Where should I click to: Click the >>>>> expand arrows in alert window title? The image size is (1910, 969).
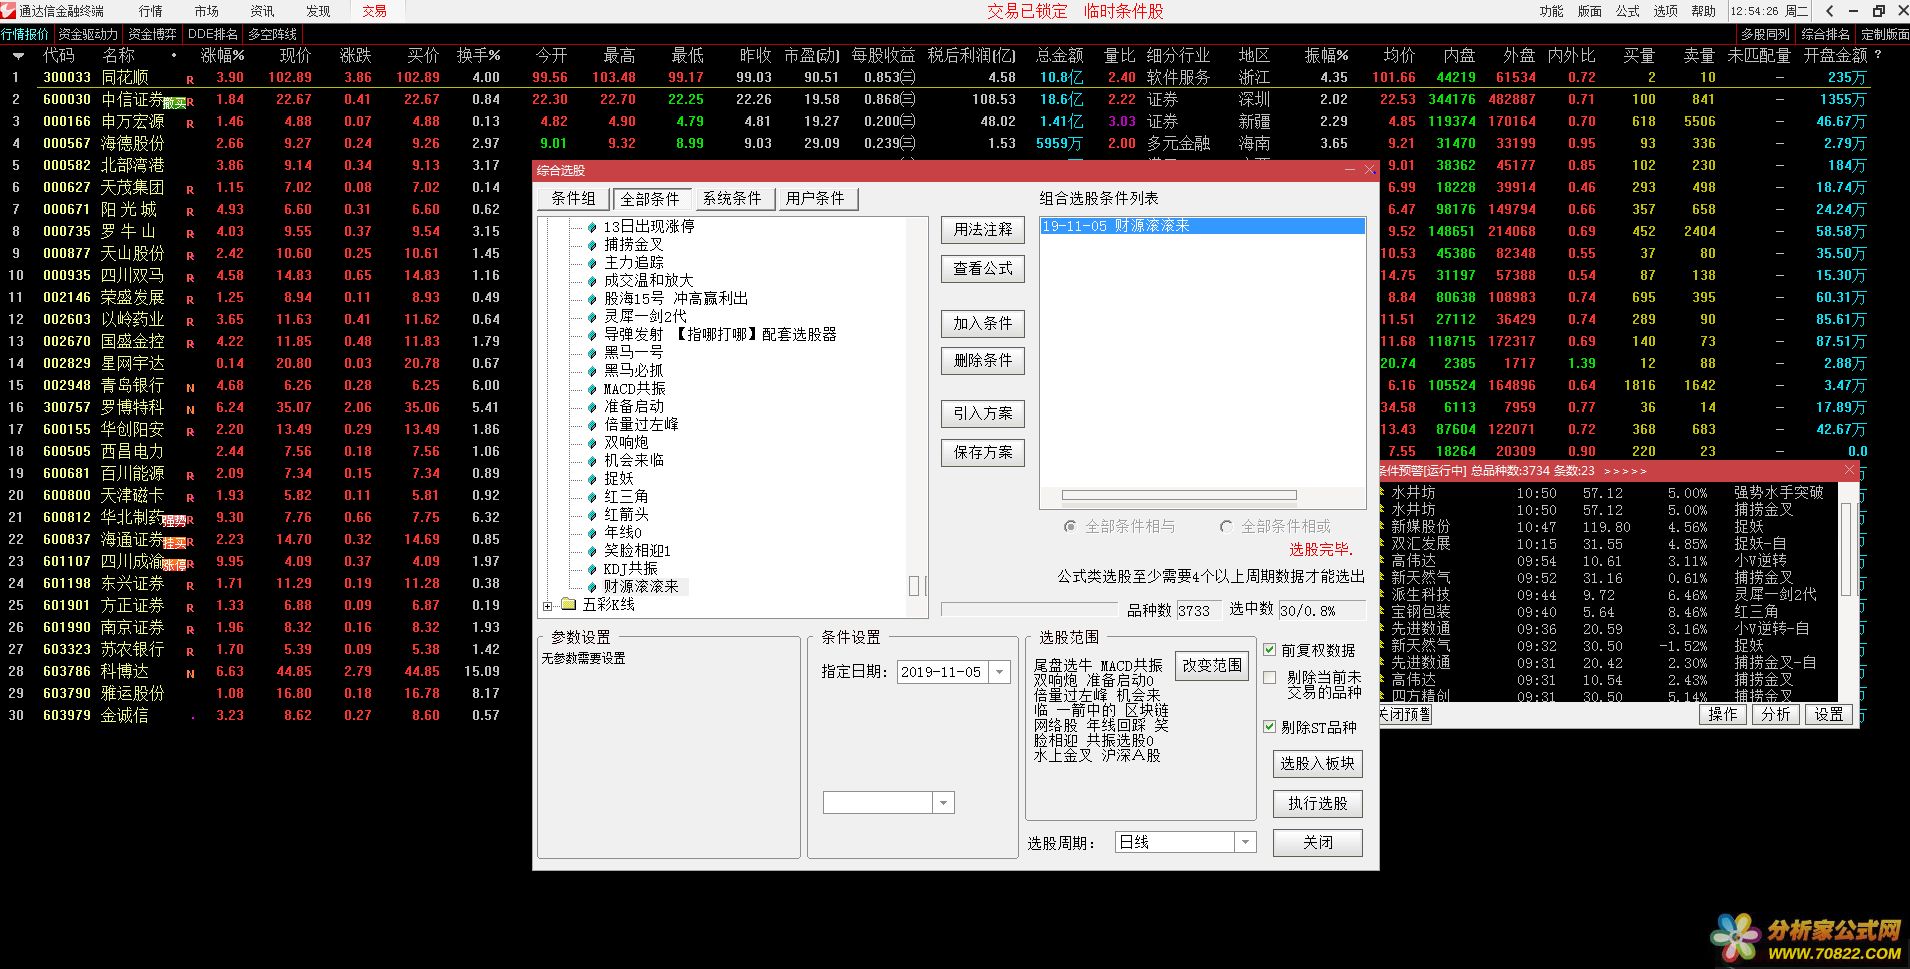pyautogui.click(x=1625, y=471)
